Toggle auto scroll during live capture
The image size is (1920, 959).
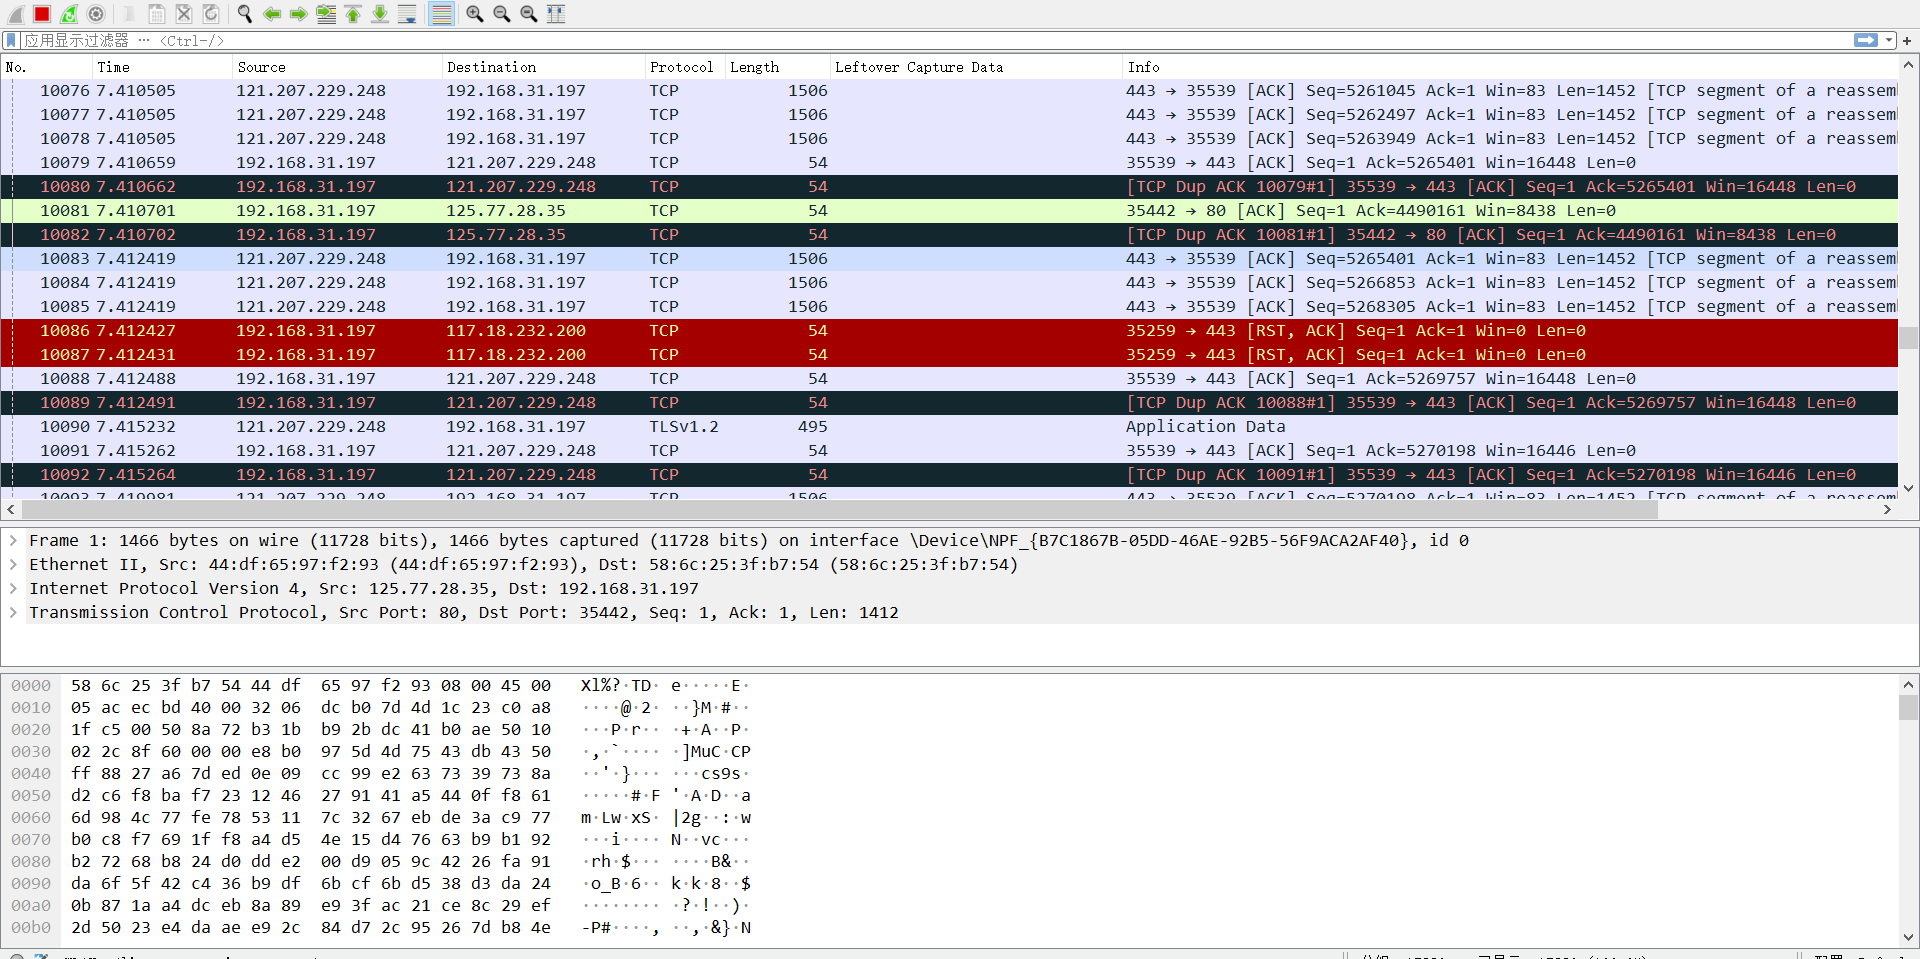pos(407,14)
